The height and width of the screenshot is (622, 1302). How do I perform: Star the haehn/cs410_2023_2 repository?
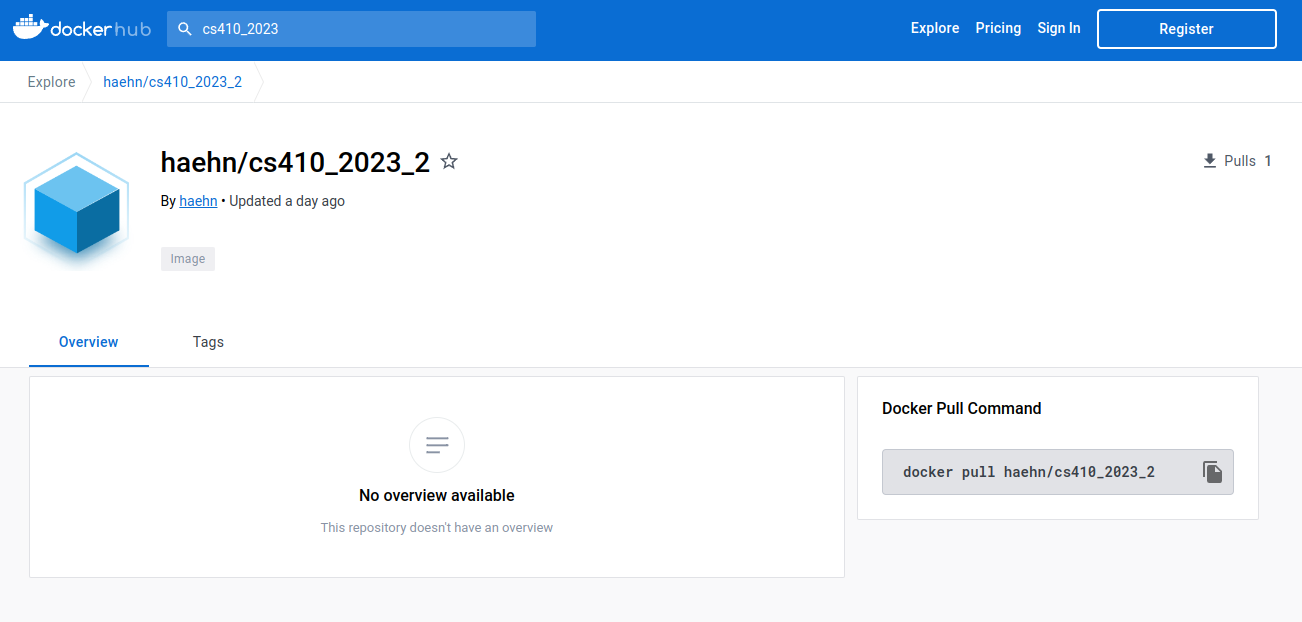click(x=449, y=162)
